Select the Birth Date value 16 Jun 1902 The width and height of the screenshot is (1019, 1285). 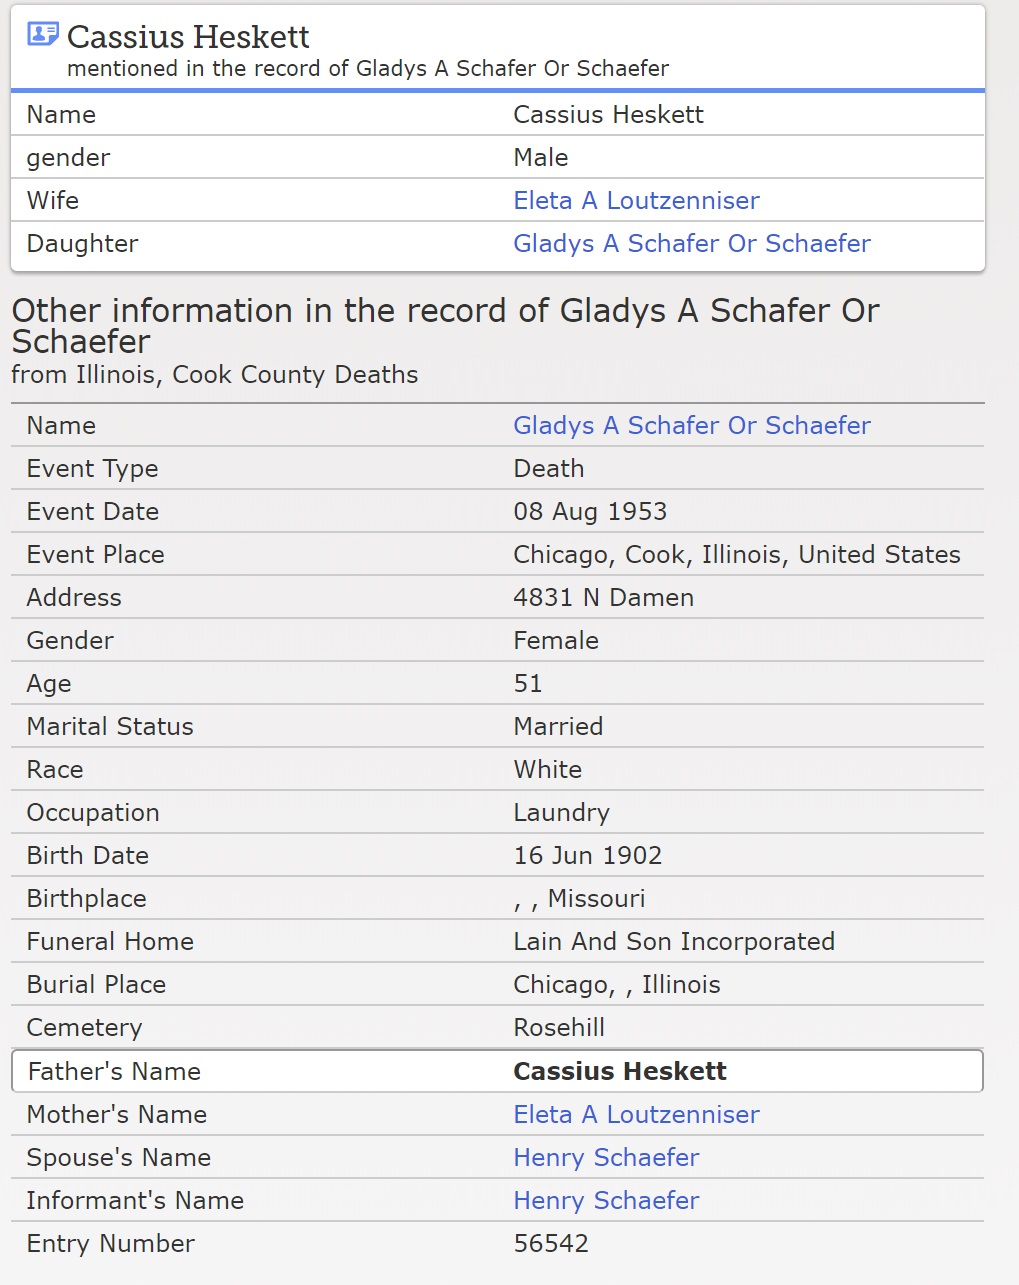pyautogui.click(x=587, y=856)
